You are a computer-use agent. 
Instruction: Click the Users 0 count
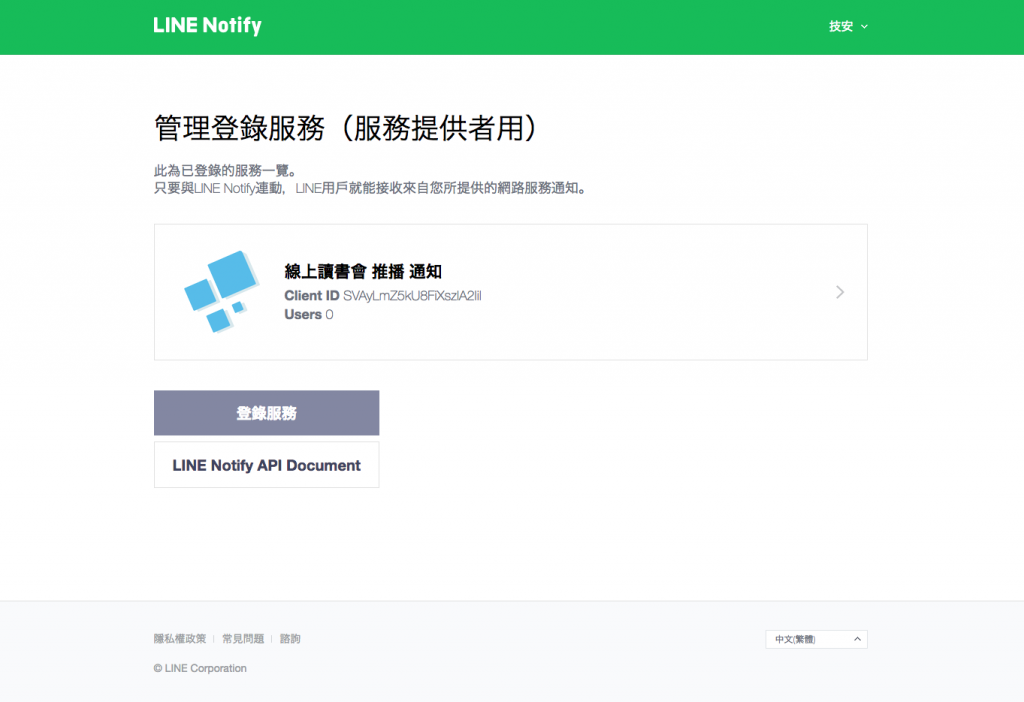click(309, 315)
